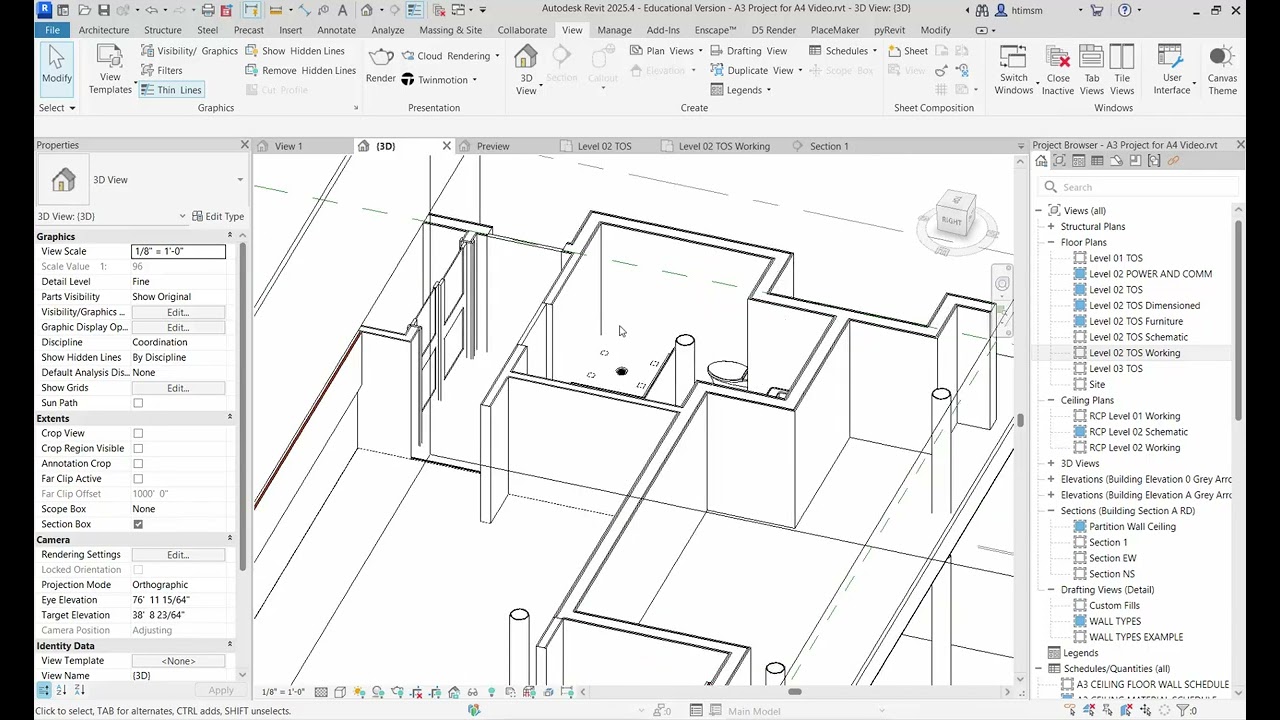Open the Manage ribbon tab

614,30
